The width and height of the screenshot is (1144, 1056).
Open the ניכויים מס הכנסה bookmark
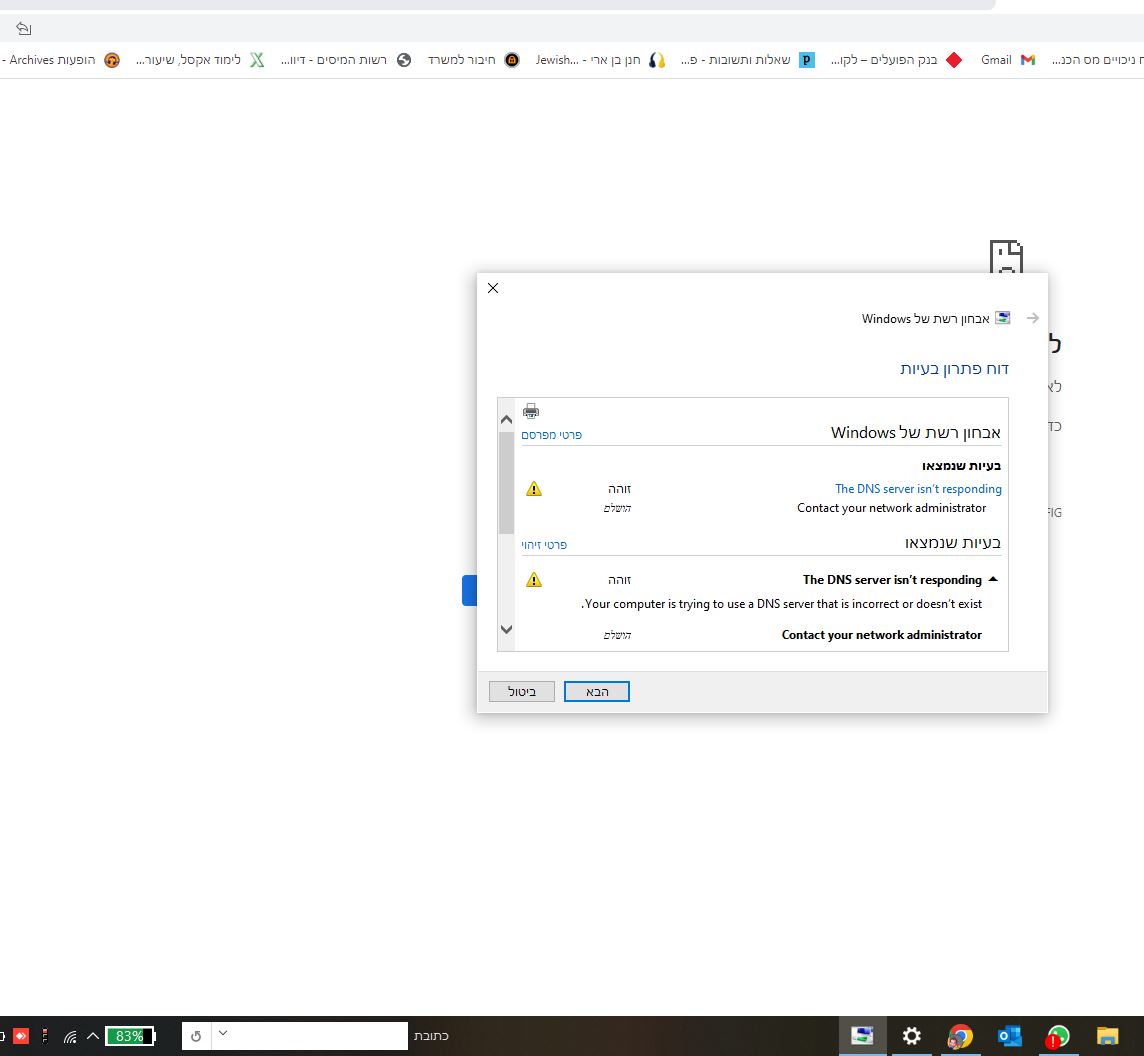[x=1097, y=60]
